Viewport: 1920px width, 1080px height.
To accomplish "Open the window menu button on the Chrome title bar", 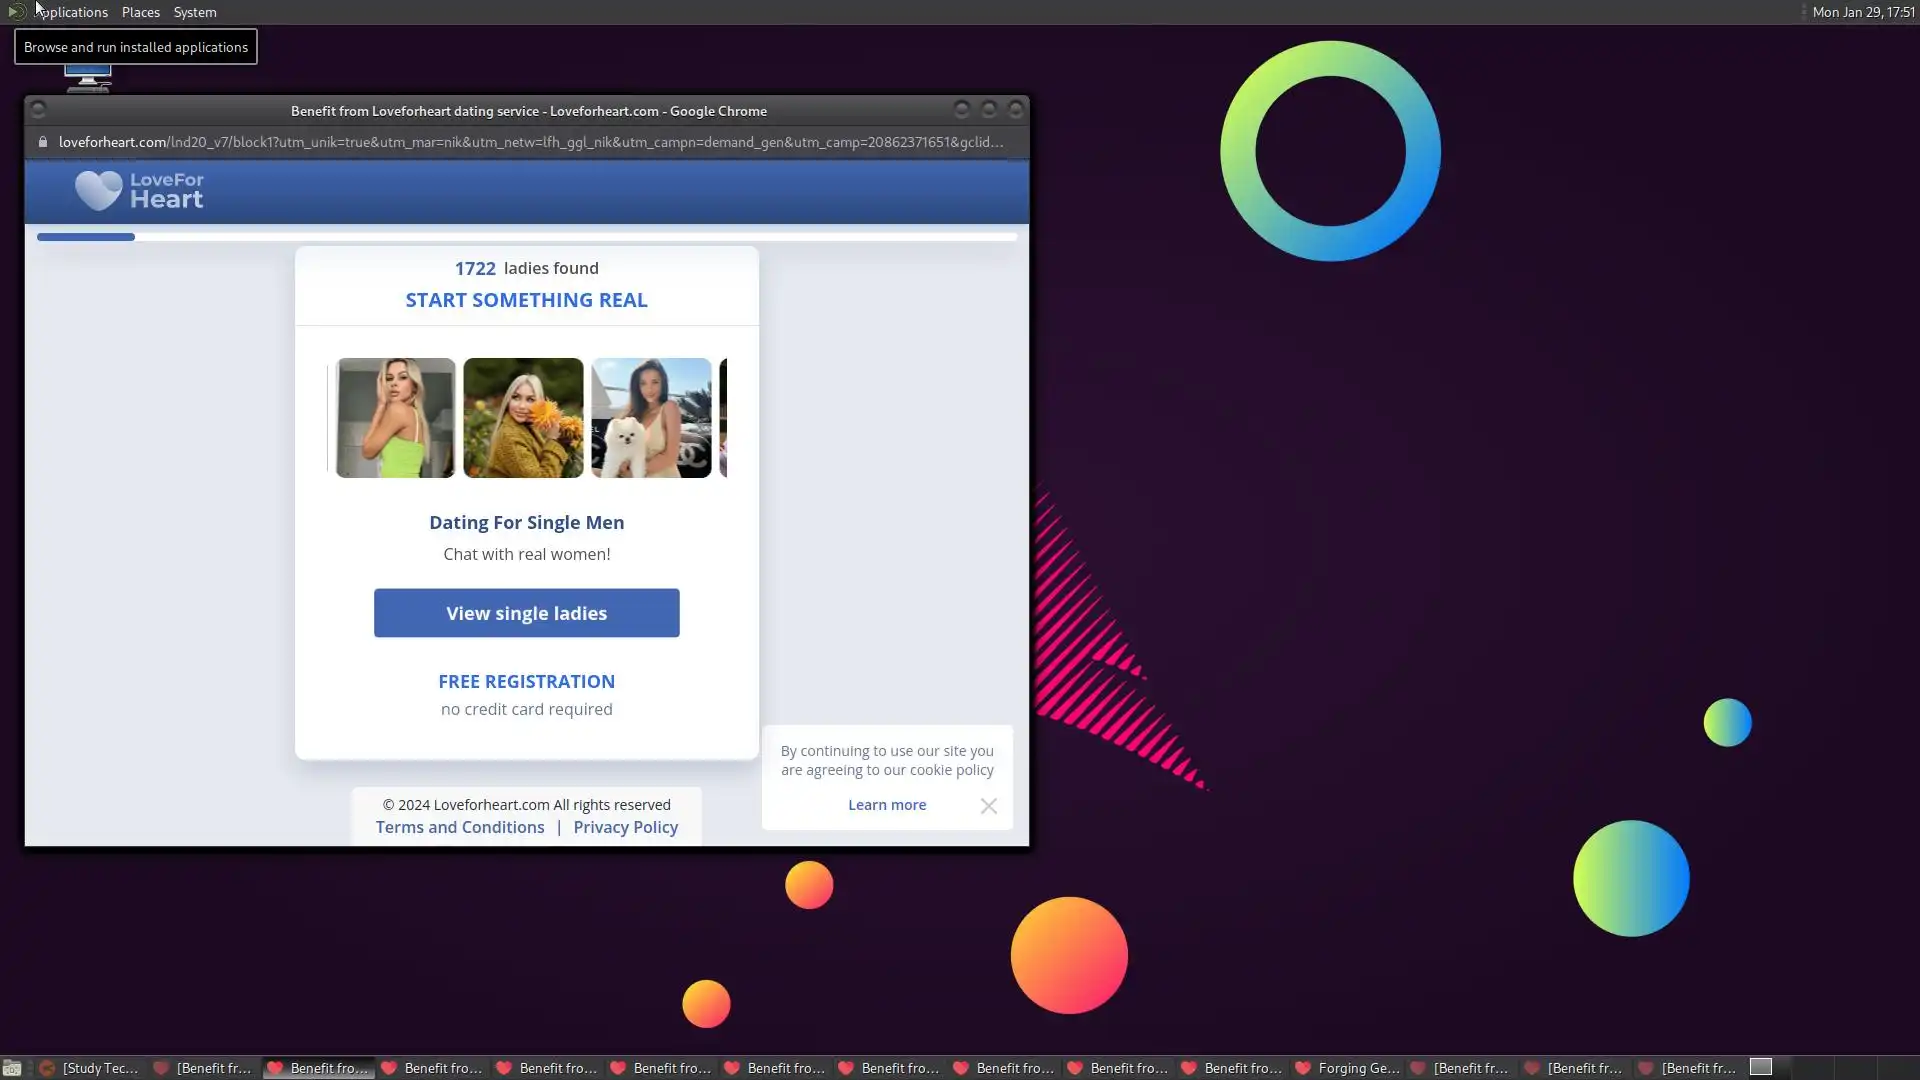I will point(38,110).
